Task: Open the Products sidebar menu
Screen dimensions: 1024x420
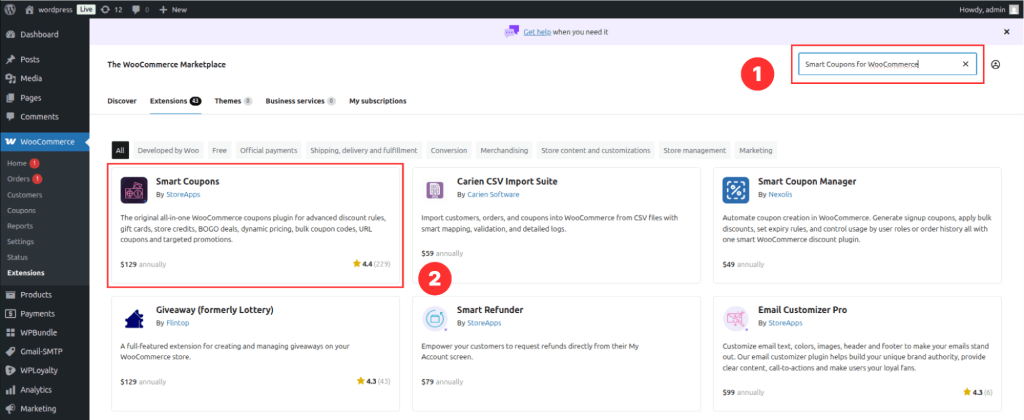Action: coord(36,295)
